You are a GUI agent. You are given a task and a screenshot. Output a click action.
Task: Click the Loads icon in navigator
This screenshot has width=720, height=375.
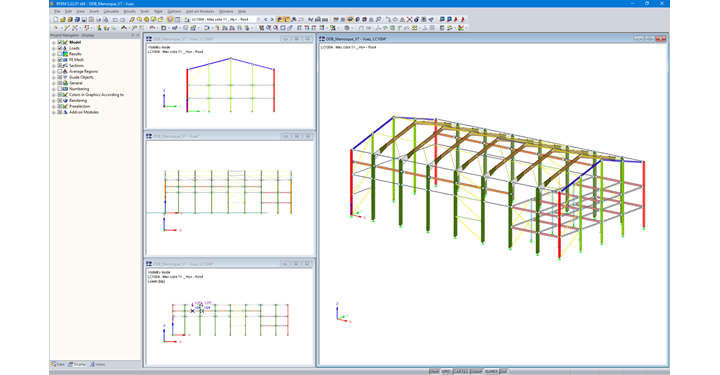(65, 48)
